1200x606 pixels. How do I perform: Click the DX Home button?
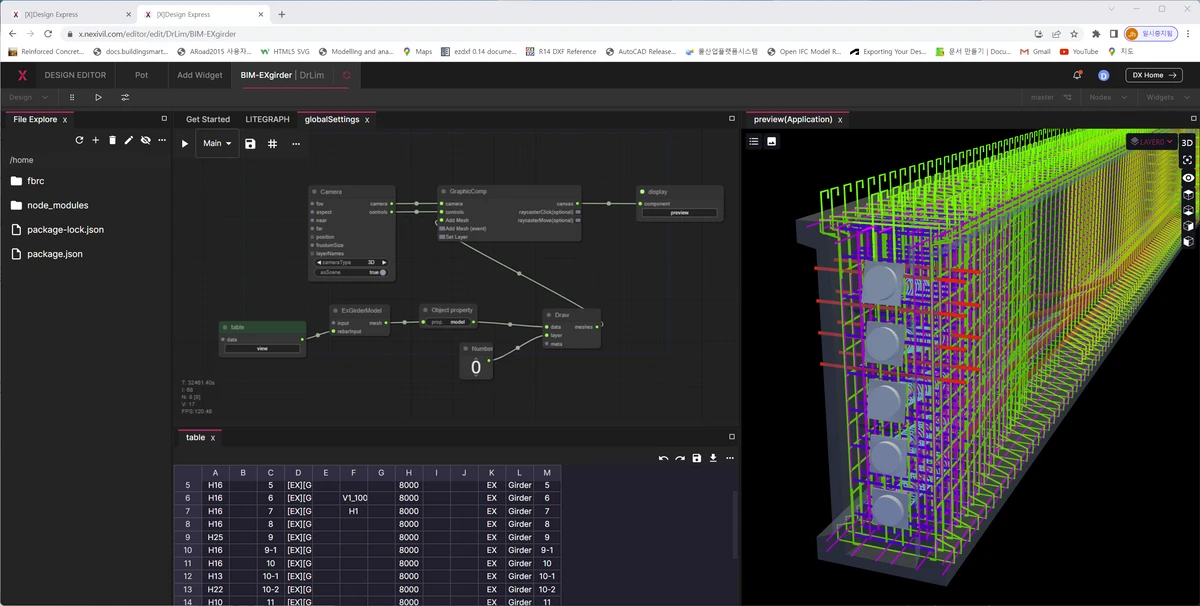click(1154, 75)
